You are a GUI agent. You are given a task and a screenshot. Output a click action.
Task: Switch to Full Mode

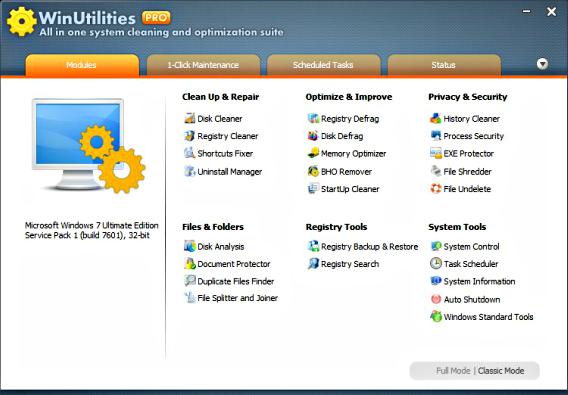[x=453, y=371]
